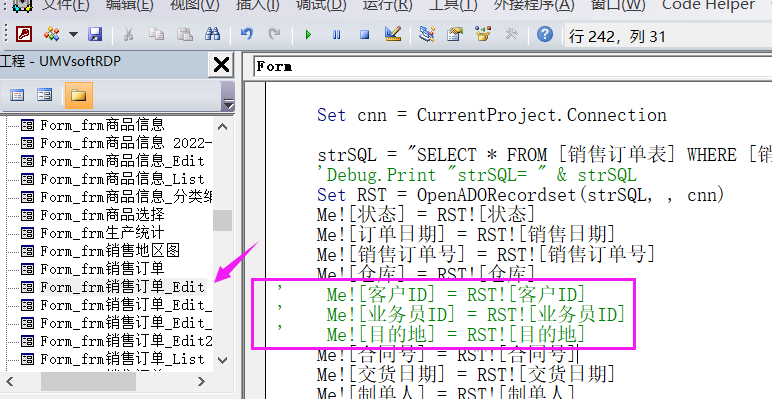Open the Properties Window icon
Screen dimensions: 772x399
(x=454, y=34)
